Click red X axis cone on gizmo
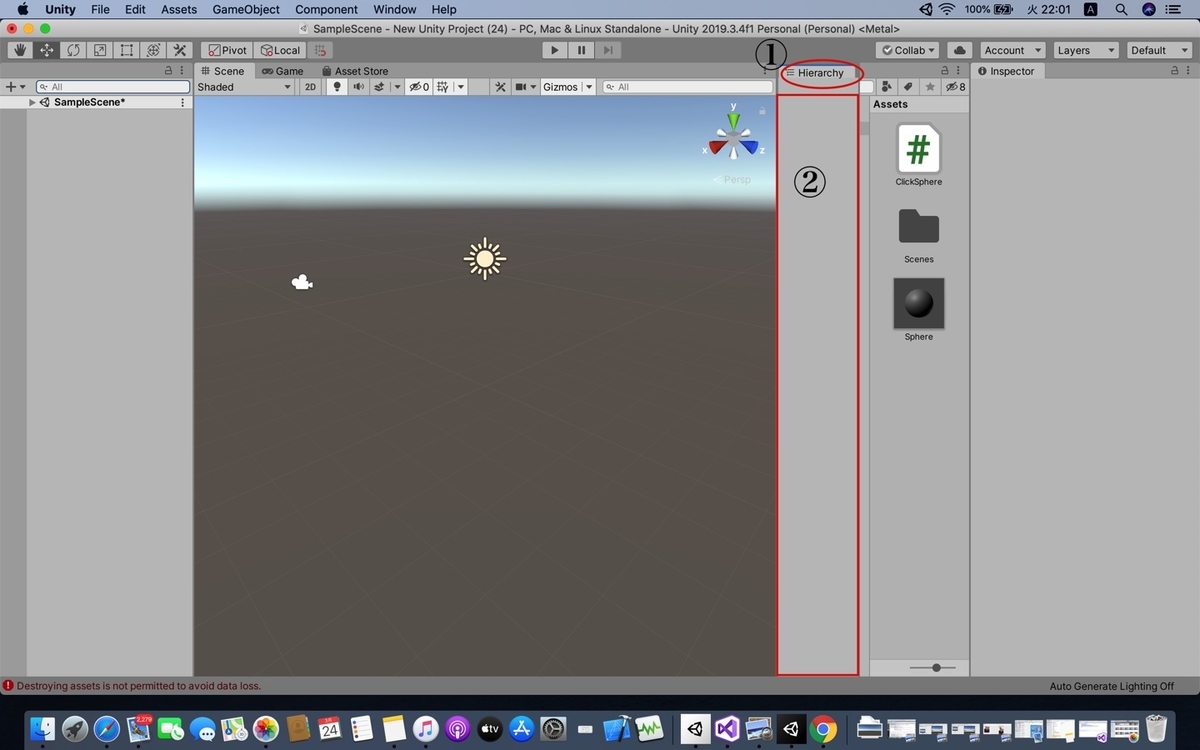1200x750 pixels. [x=716, y=147]
